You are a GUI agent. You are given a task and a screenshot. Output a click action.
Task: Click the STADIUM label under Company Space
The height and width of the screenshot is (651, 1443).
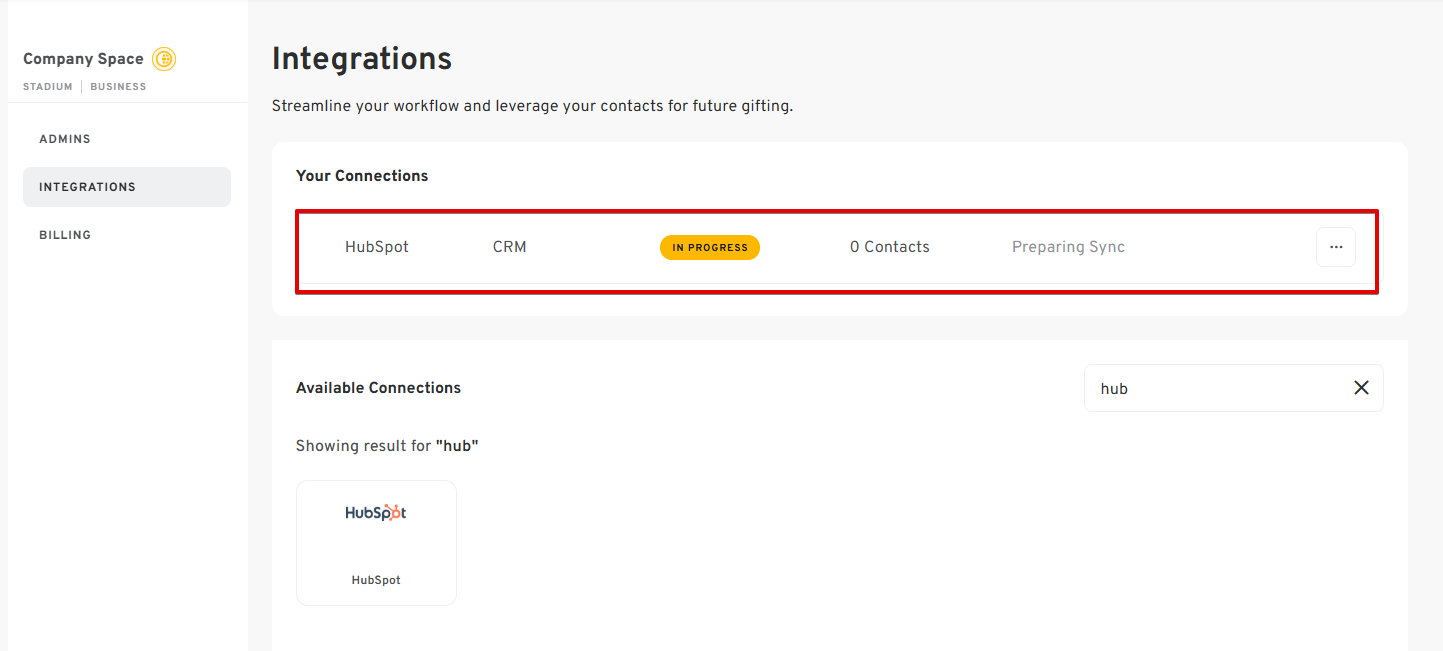pos(48,87)
